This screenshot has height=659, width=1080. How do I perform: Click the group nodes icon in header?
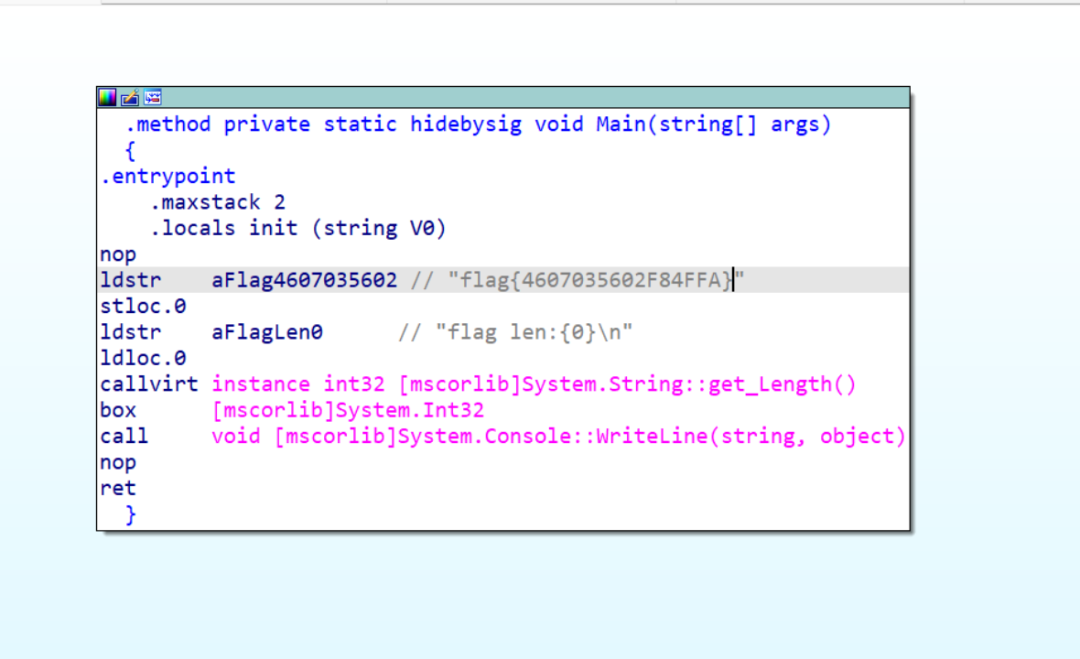coord(152,98)
